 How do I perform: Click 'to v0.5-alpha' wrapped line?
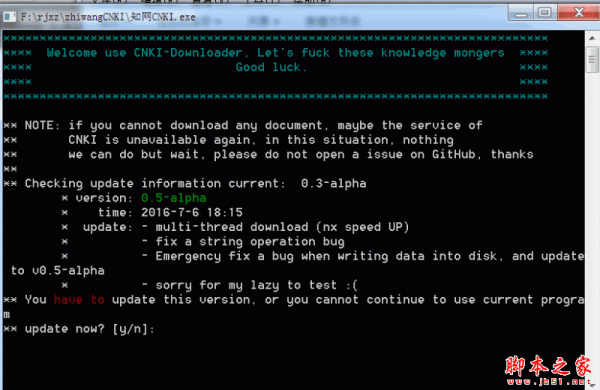pyautogui.click(x=57, y=271)
